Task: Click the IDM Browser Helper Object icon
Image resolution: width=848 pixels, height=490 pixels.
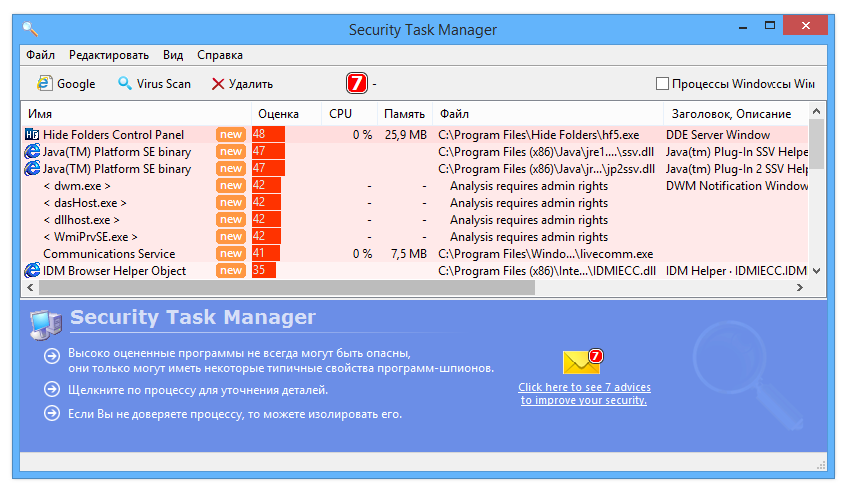Action: tap(32, 270)
